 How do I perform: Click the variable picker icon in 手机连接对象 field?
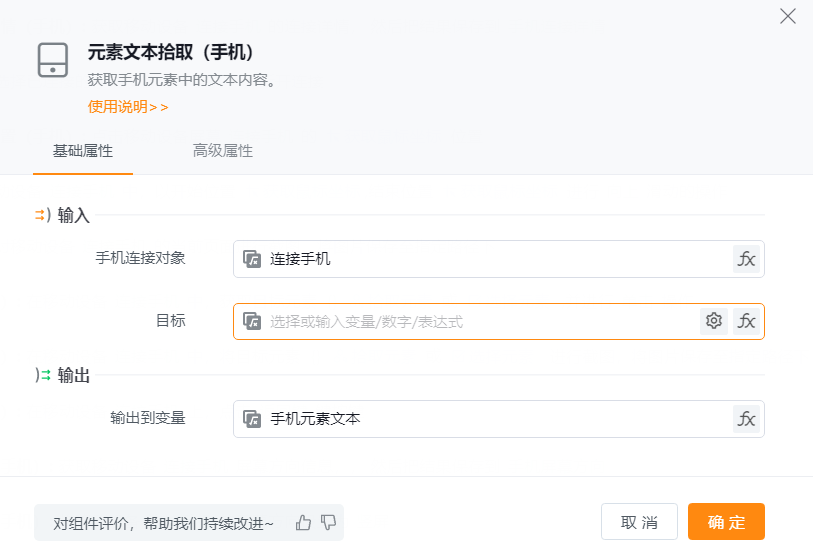coord(252,259)
